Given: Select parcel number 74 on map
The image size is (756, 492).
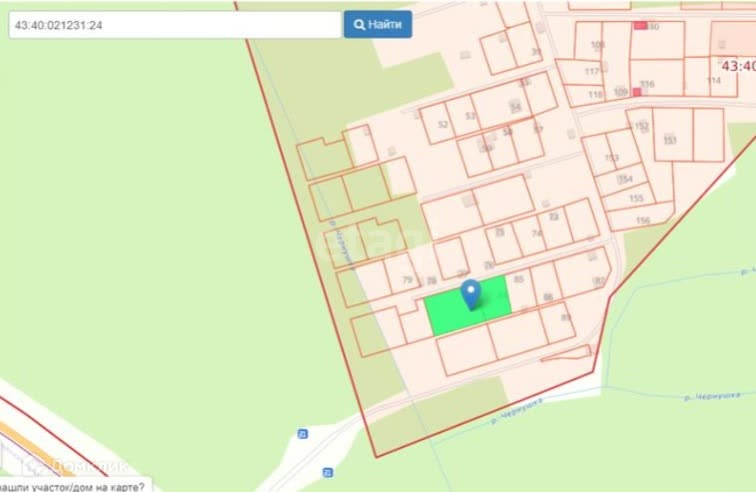Looking at the screenshot, I should tap(537, 233).
